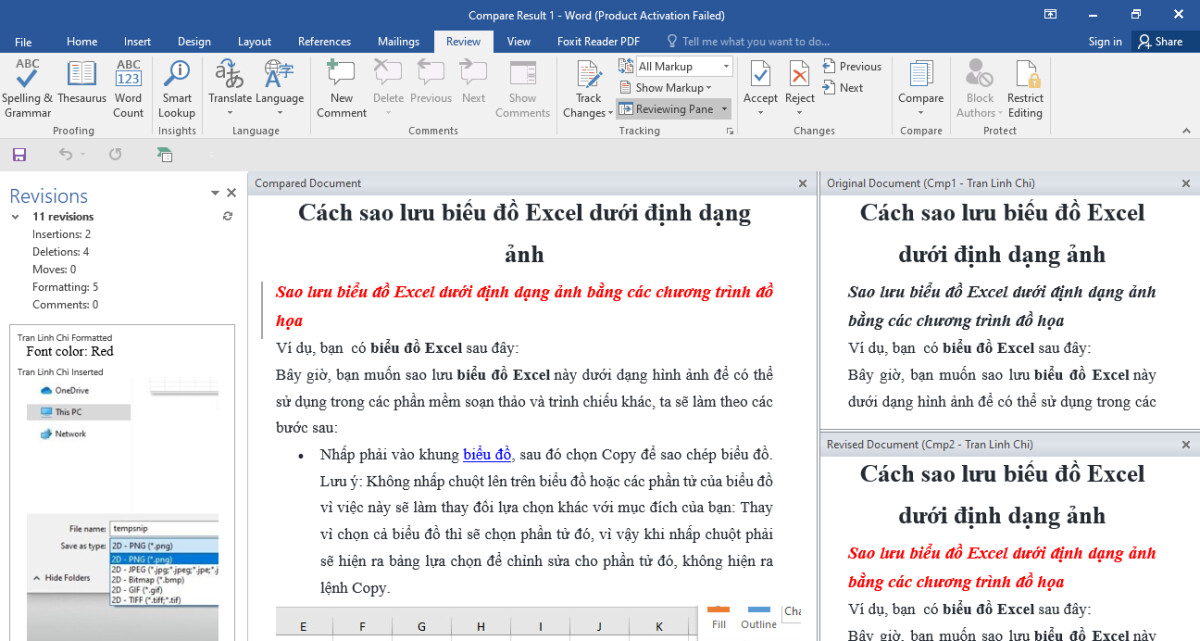
Task: Click the 'Formatting: 5' count
Action: pyautogui.click(x=65, y=287)
